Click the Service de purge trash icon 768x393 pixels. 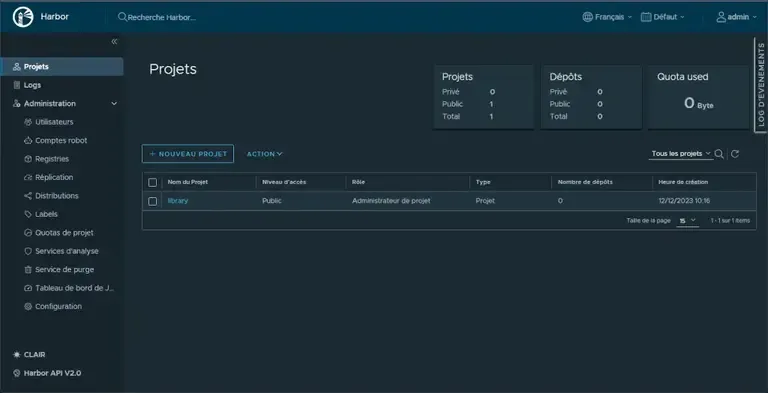point(28,270)
